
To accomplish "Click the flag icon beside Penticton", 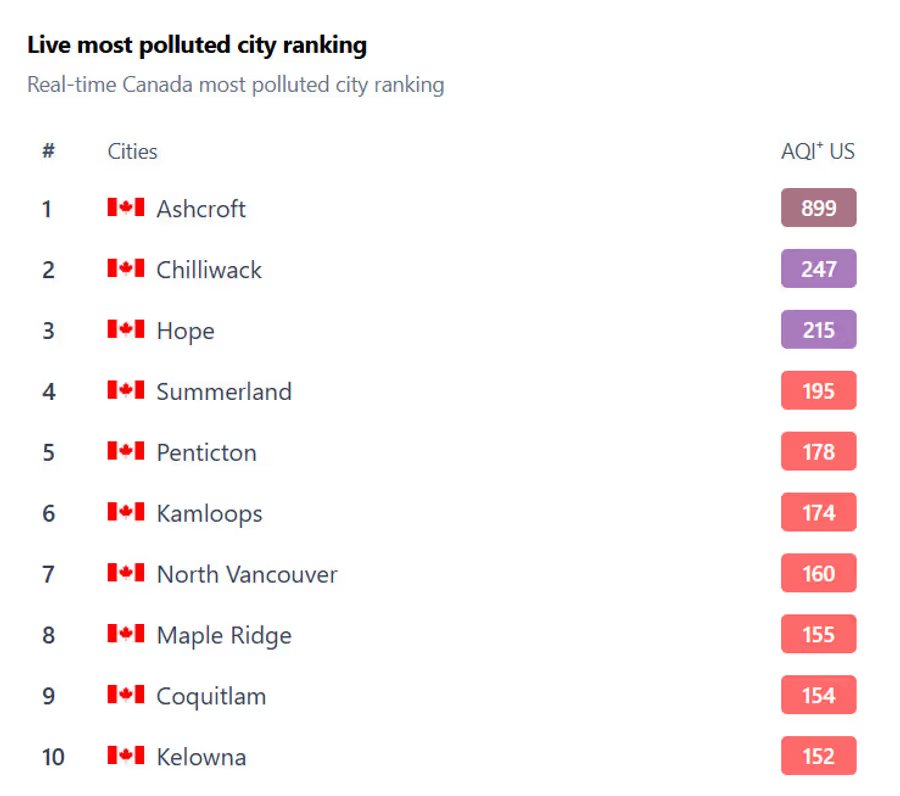I will [x=126, y=451].
